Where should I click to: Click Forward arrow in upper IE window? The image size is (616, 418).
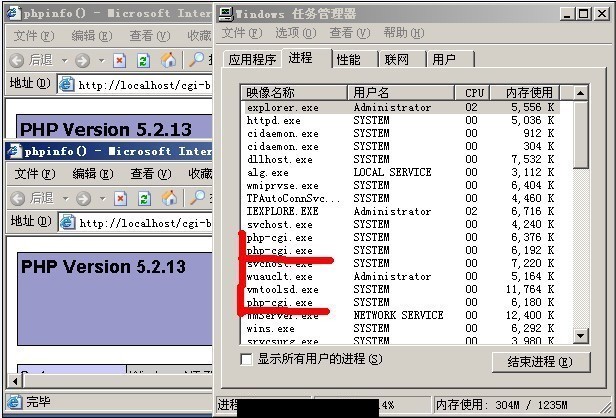[82, 60]
